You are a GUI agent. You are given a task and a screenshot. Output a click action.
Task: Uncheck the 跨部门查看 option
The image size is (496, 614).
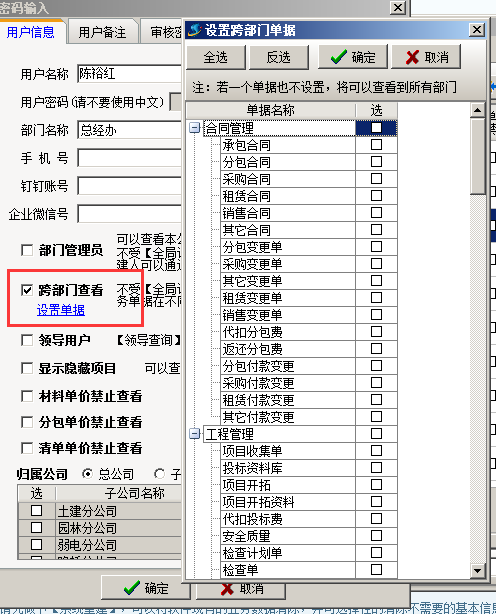coord(27,290)
